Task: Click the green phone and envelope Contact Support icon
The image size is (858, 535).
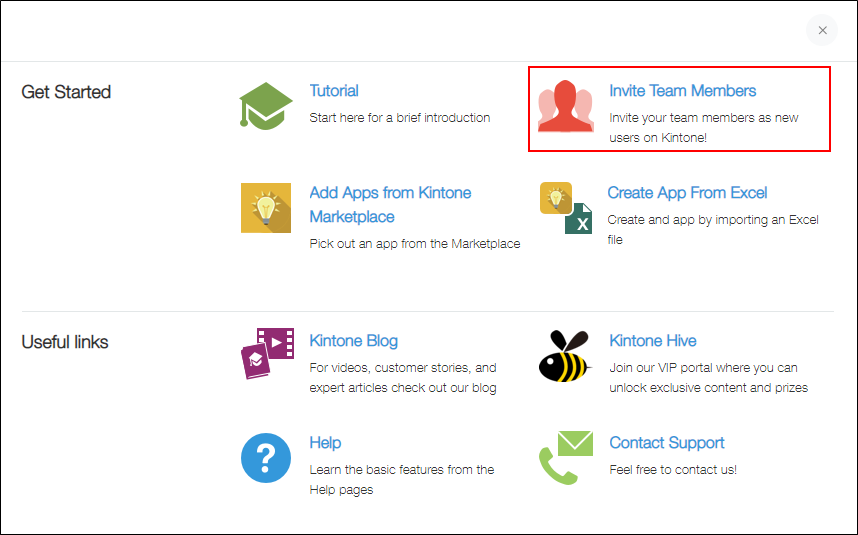Action: pos(566,458)
